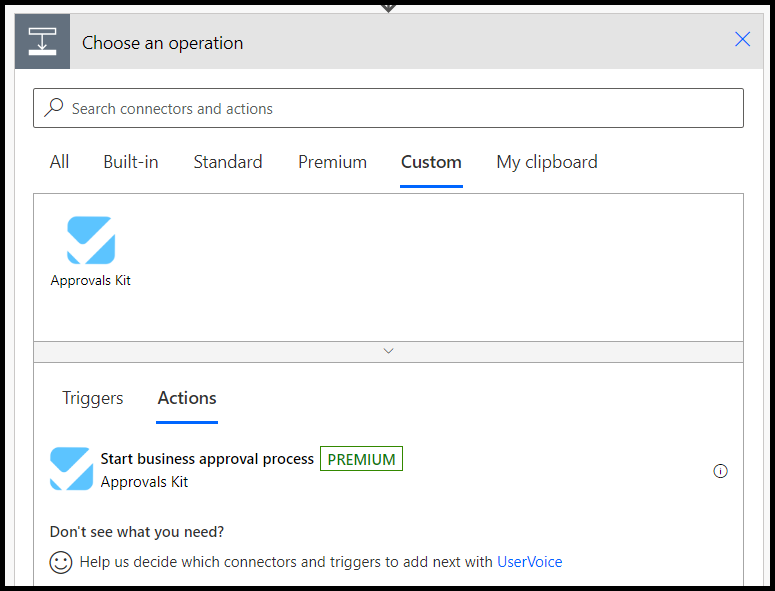Screen dimensions: 775x591
Task: Select the Actions tab
Action: (187, 398)
